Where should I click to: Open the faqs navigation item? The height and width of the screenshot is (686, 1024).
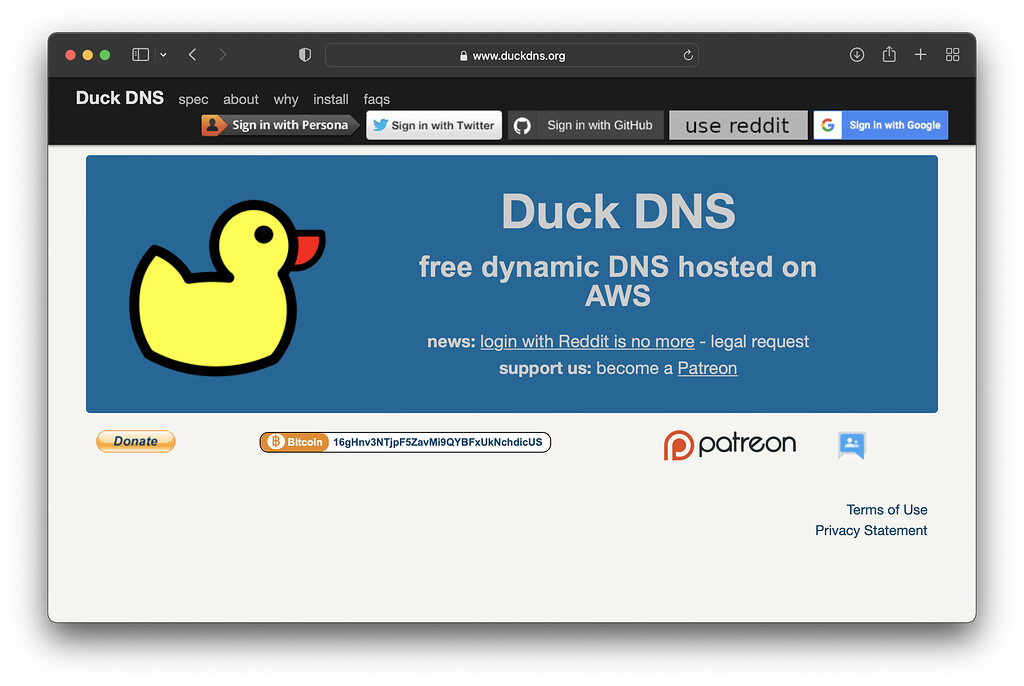tap(377, 99)
